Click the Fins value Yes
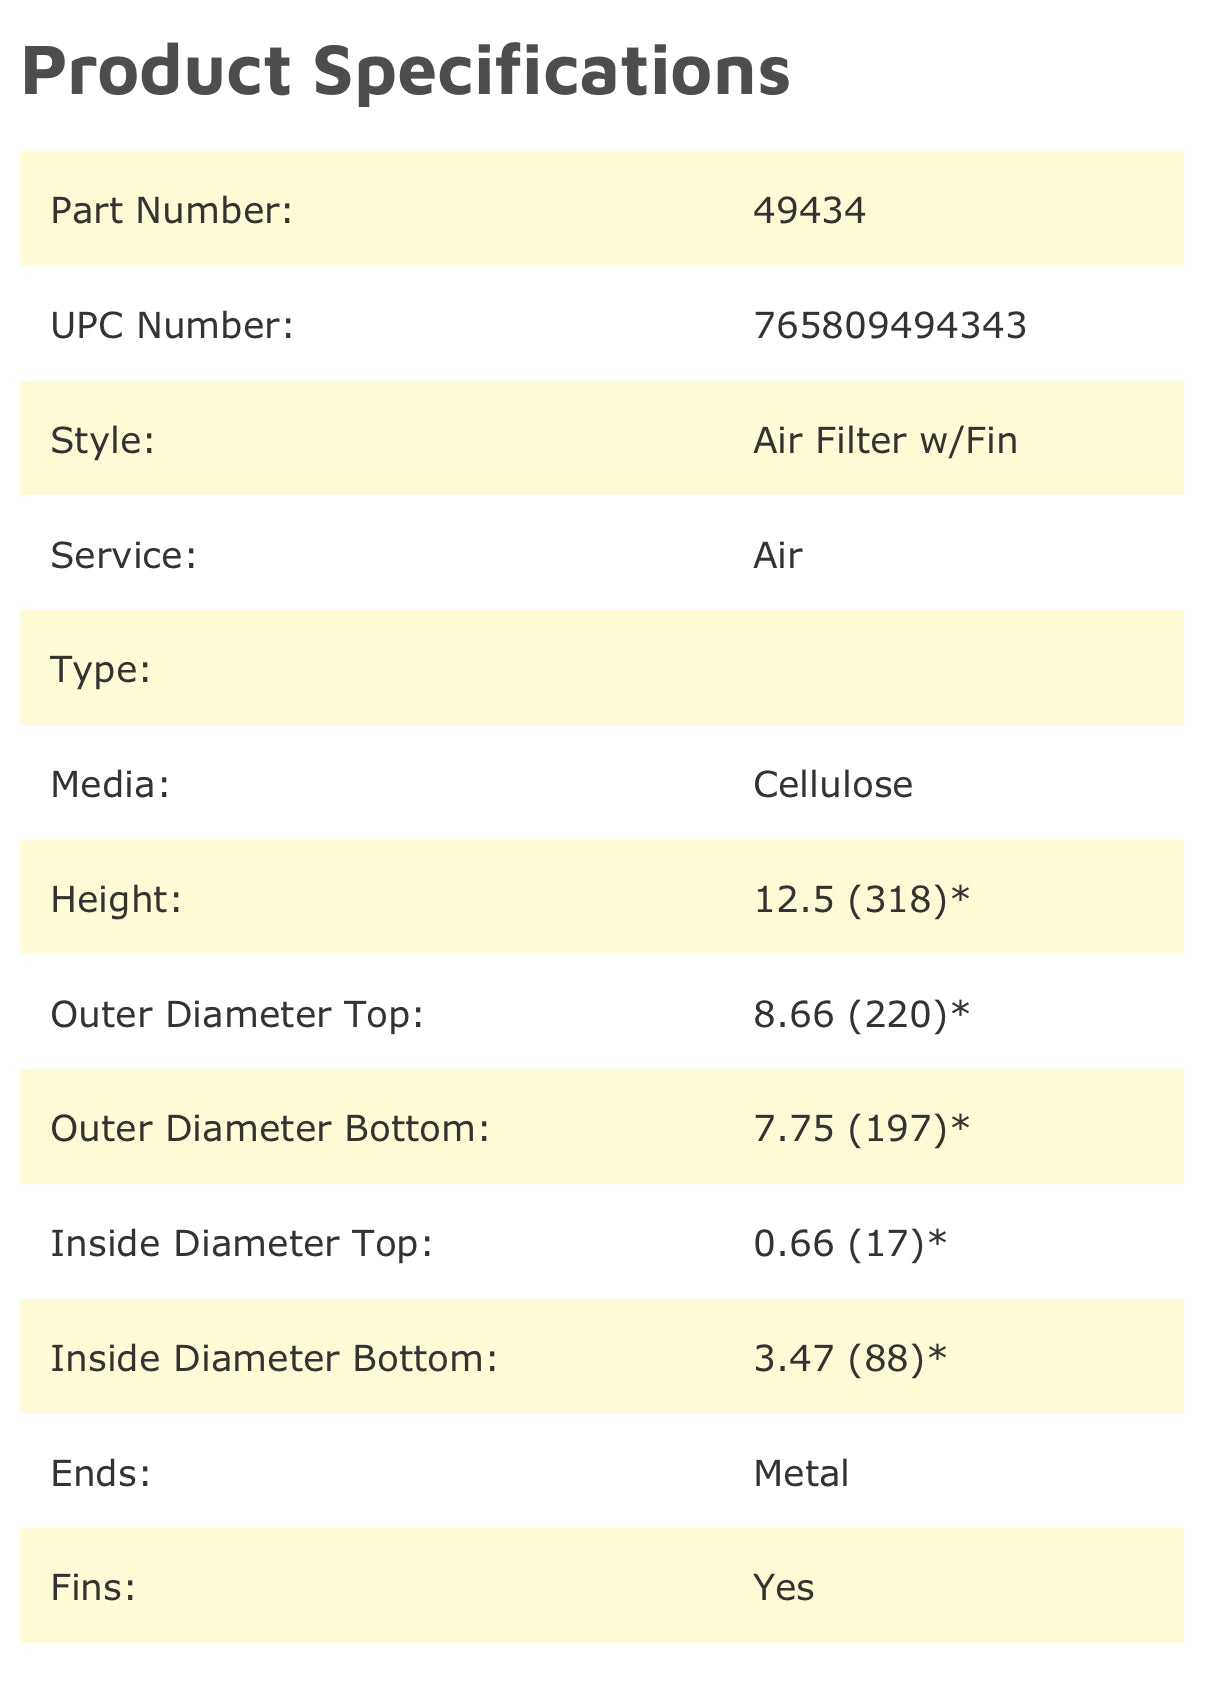 pyautogui.click(x=784, y=1588)
